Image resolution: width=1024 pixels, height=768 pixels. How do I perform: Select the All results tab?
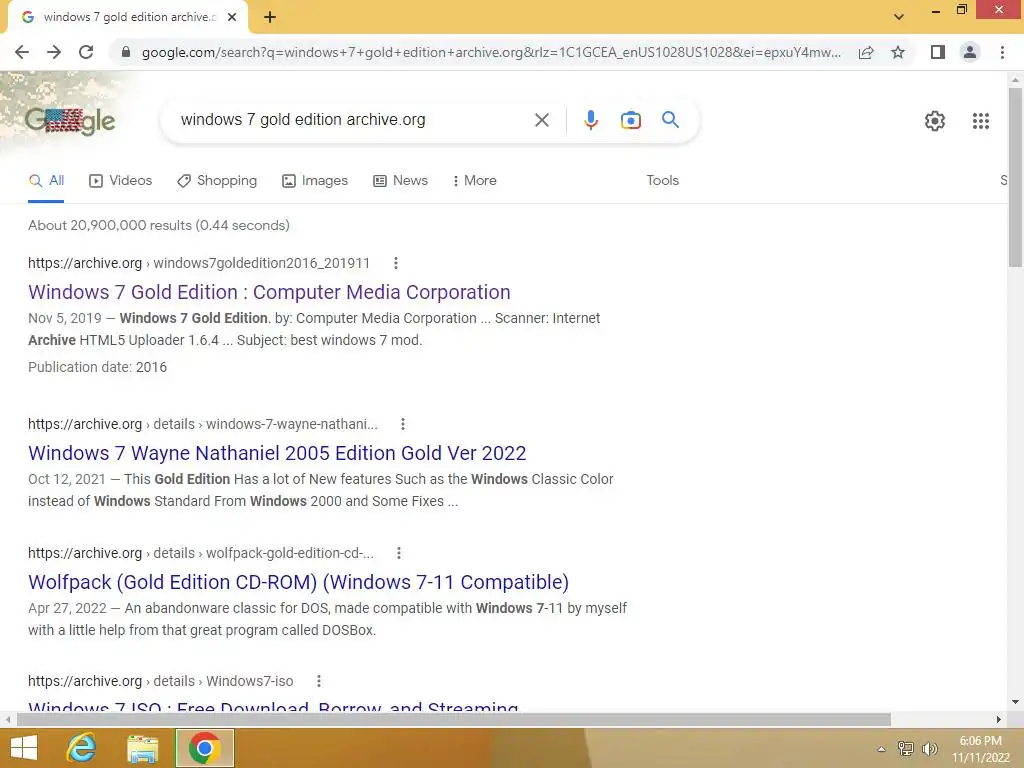pos(46,181)
